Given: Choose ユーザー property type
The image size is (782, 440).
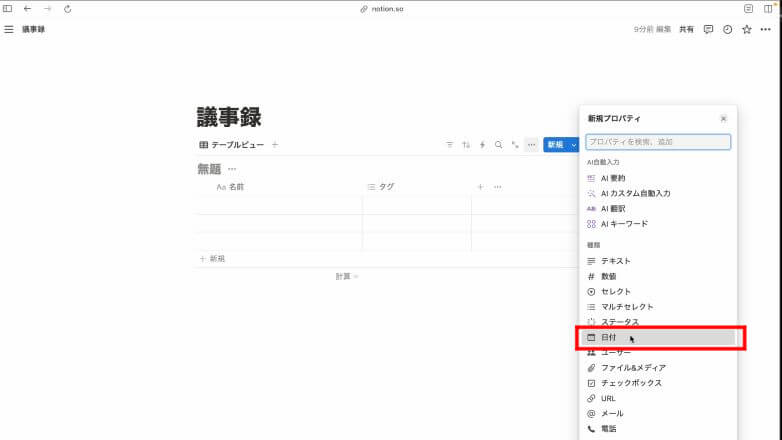Looking at the screenshot, I should pyautogui.click(x=658, y=353).
